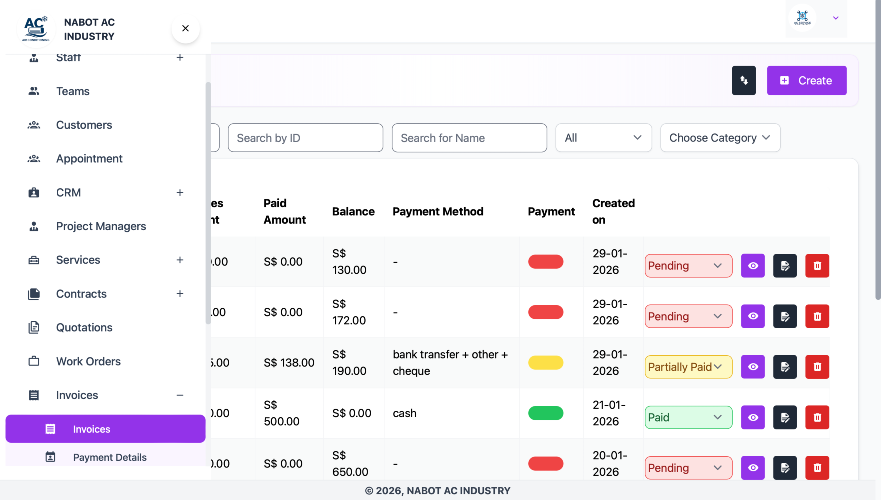Delete the Partially Paid invoice
The height and width of the screenshot is (500, 881).
817,367
